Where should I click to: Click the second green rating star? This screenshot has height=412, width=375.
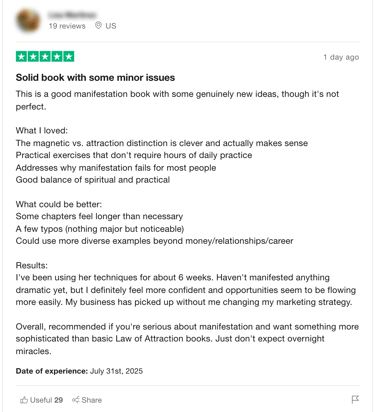(x=33, y=57)
